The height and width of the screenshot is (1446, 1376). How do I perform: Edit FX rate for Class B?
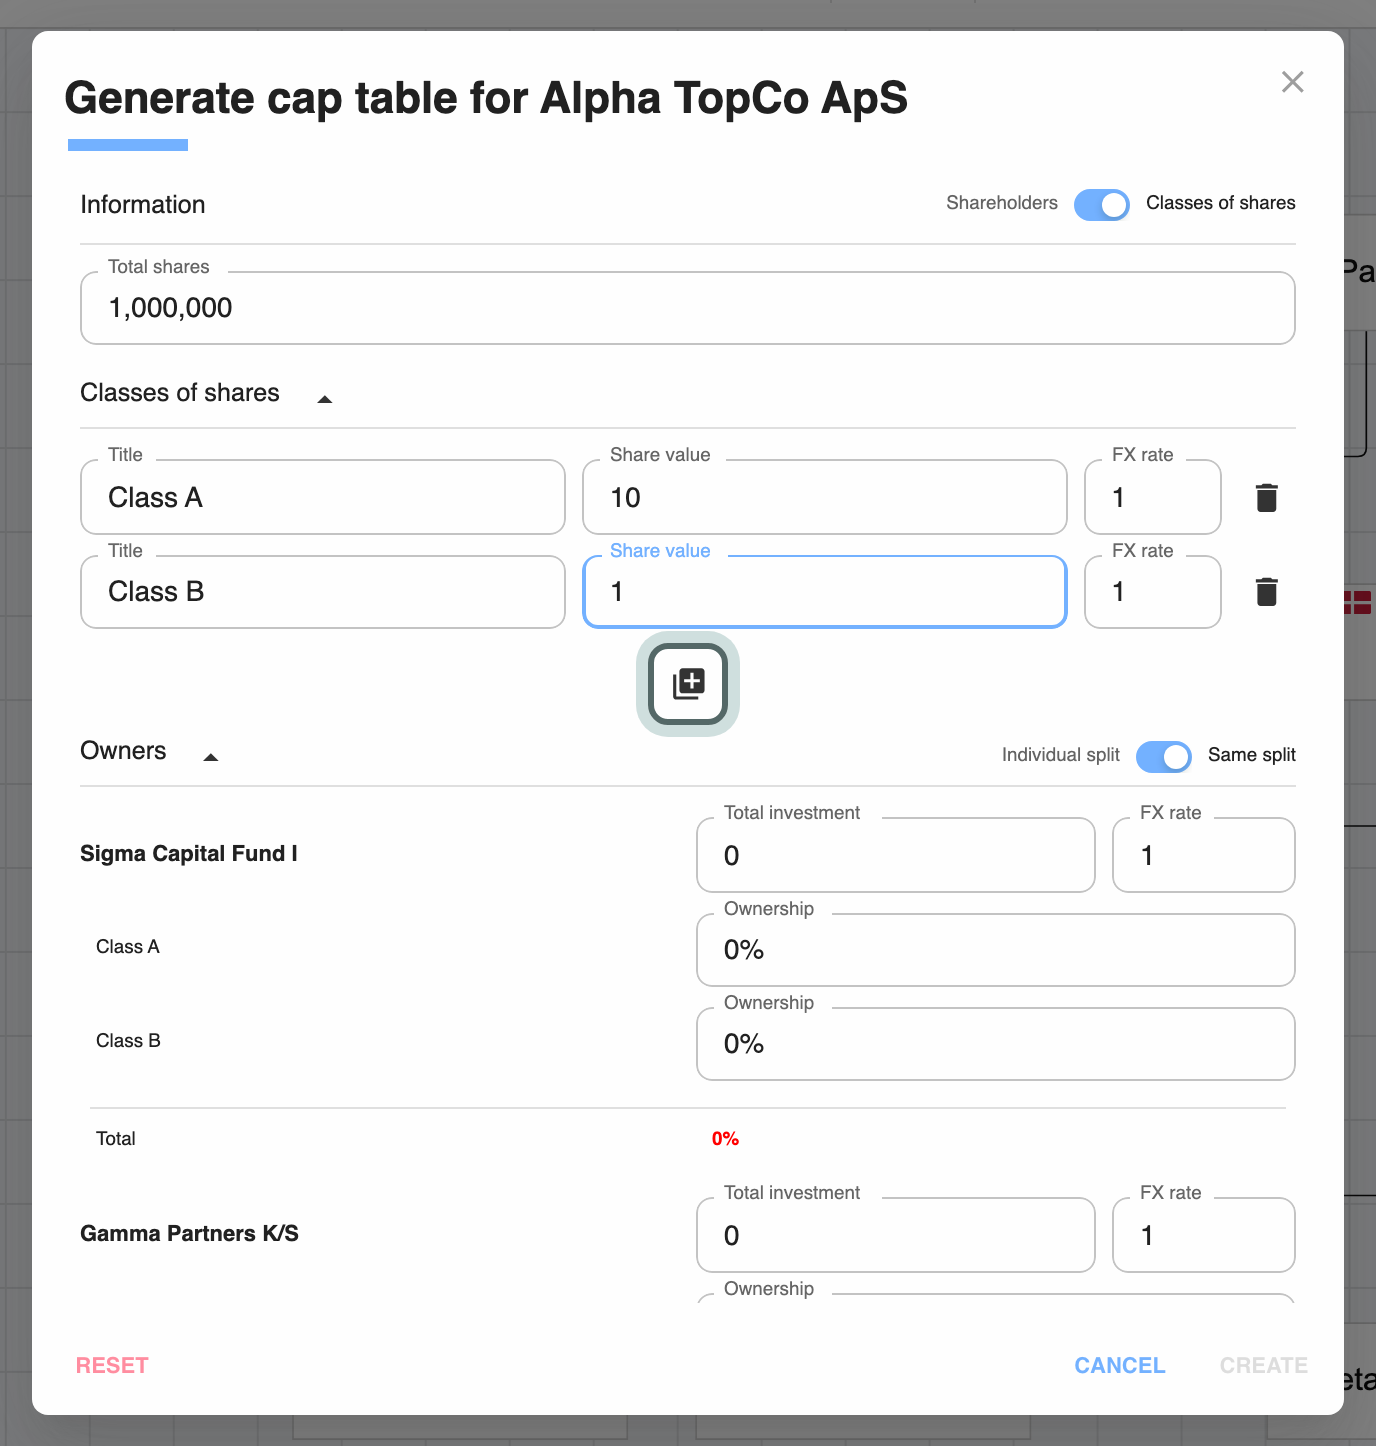[x=1153, y=592]
